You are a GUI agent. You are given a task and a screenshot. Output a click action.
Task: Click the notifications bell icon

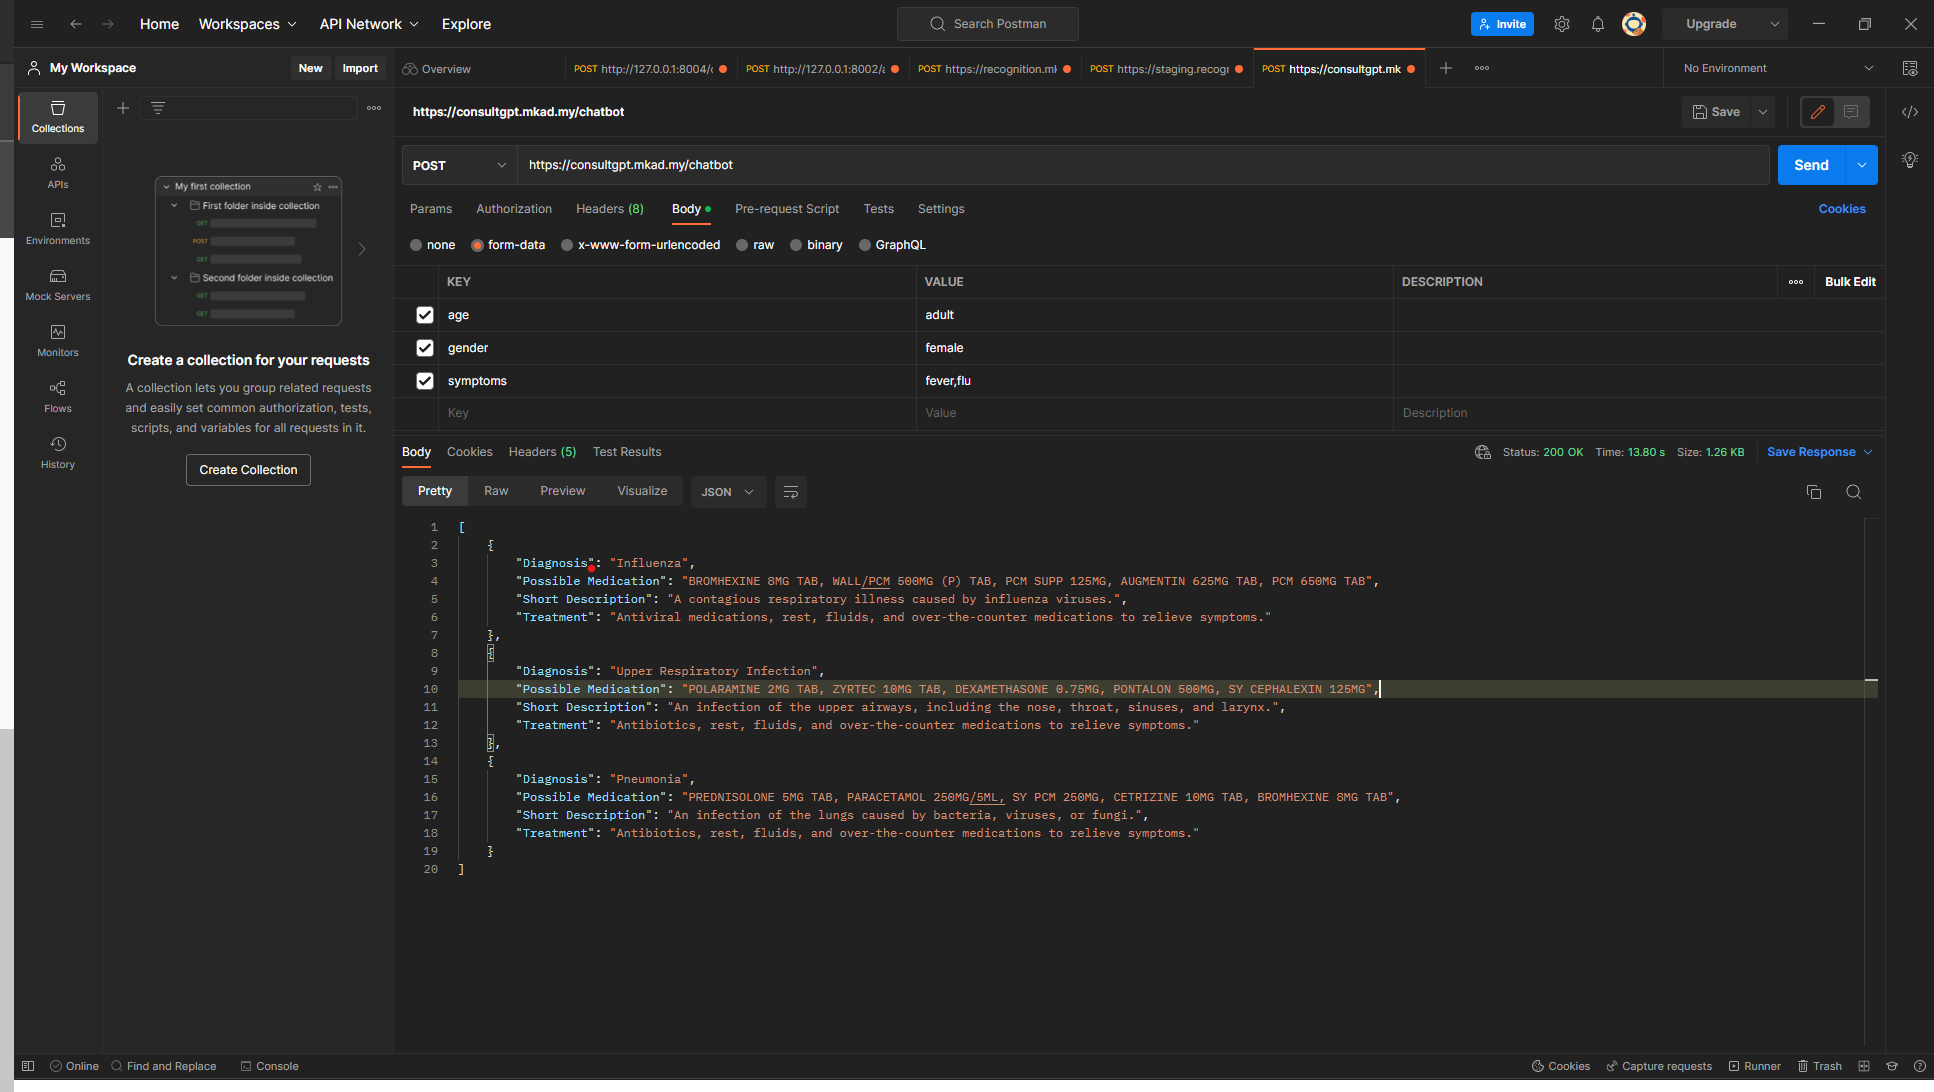tap(1598, 24)
